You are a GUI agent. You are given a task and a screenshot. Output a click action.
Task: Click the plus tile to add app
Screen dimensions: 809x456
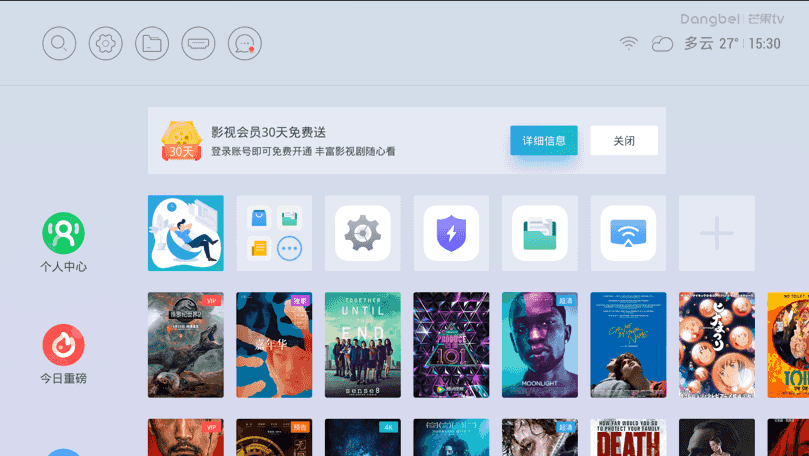(717, 233)
